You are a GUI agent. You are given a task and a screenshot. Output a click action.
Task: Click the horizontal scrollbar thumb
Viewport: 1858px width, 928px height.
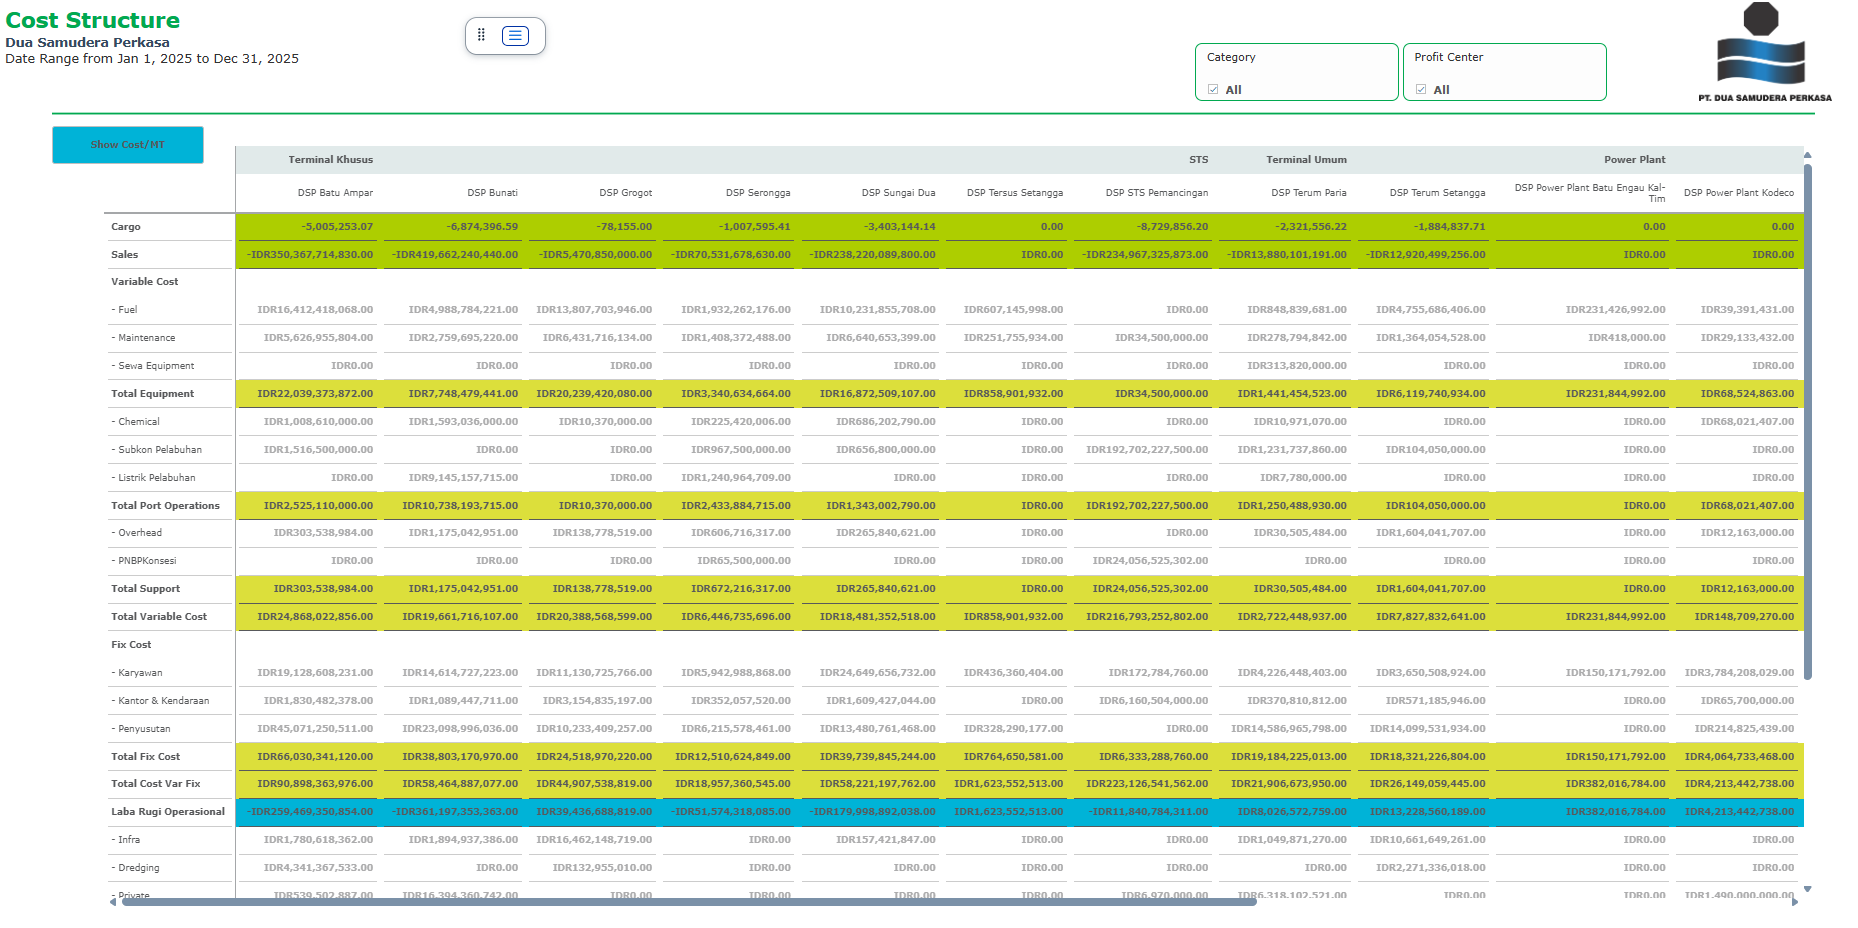688,902
